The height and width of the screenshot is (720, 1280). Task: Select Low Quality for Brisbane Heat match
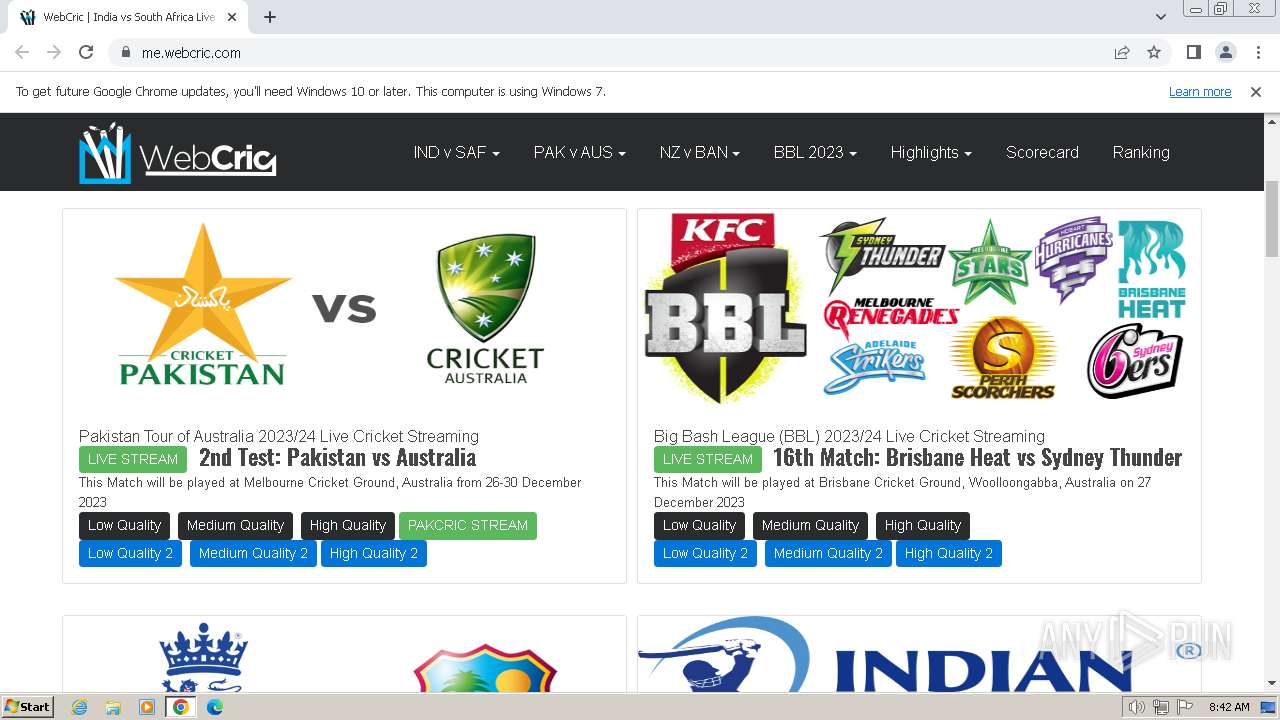click(x=699, y=525)
